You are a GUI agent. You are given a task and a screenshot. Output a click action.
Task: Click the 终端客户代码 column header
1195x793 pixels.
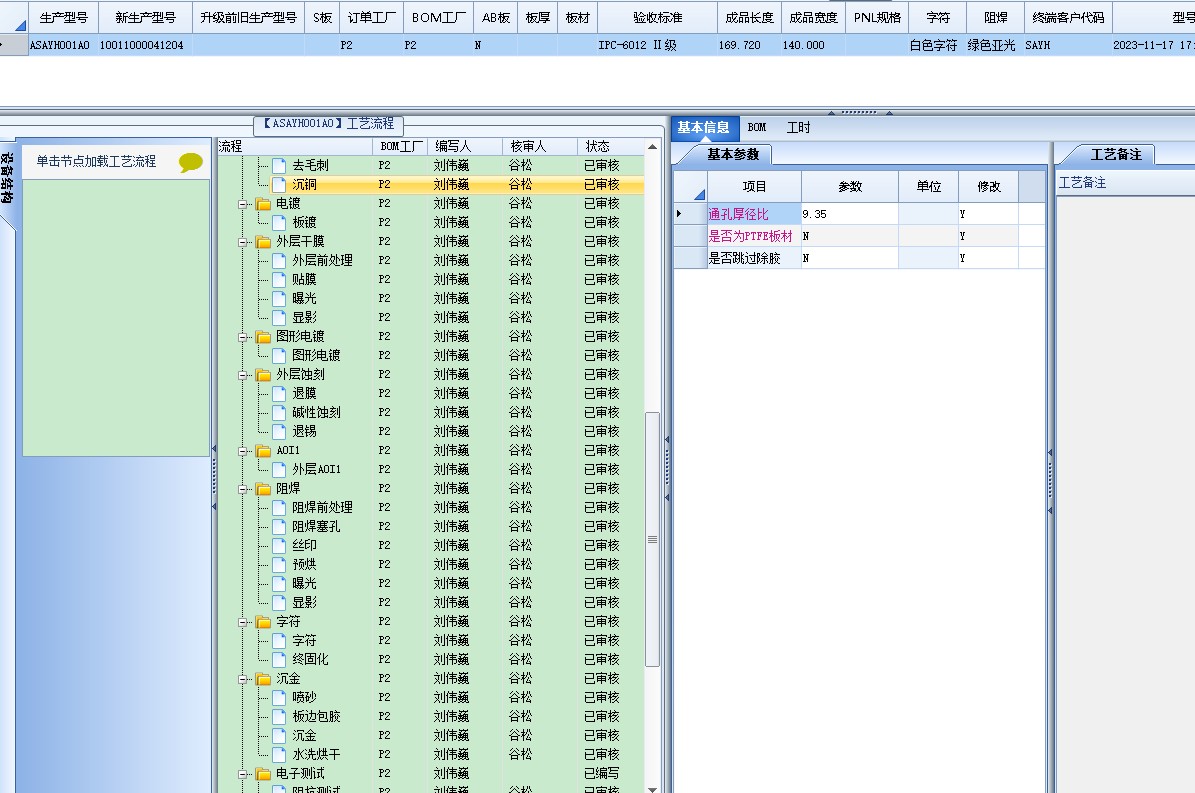click(x=1068, y=18)
